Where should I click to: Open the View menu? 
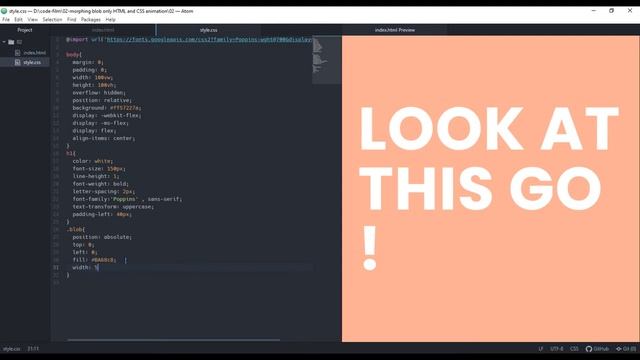coord(33,20)
